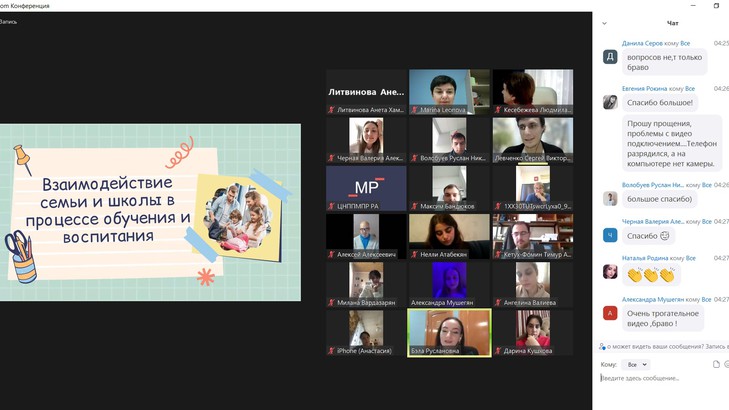Click muted mic icon on Милана Вардазарян tile
Image resolution: width=729 pixels, height=410 pixels.
331,303
